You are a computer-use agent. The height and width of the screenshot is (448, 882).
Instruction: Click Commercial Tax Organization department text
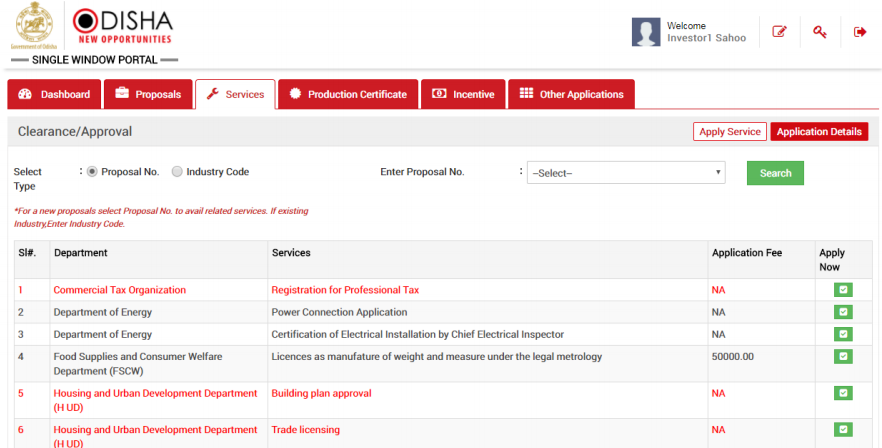click(120, 290)
